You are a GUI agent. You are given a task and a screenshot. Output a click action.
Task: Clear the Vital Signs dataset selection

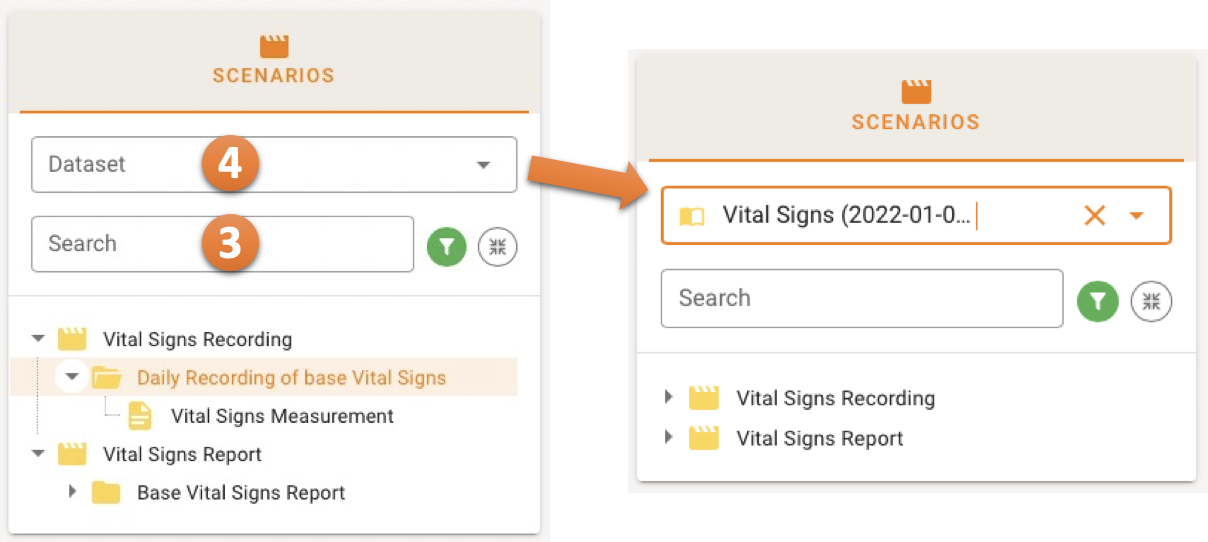tap(1095, 215)
